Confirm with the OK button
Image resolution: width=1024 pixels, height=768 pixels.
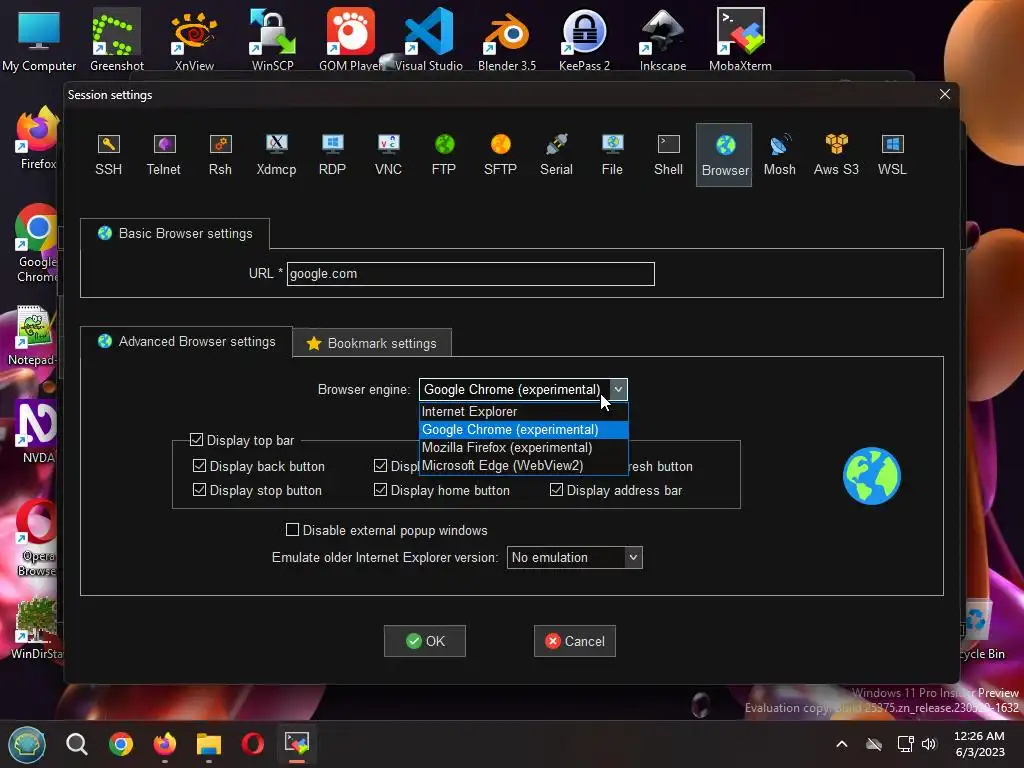click(x=424, y=641)
